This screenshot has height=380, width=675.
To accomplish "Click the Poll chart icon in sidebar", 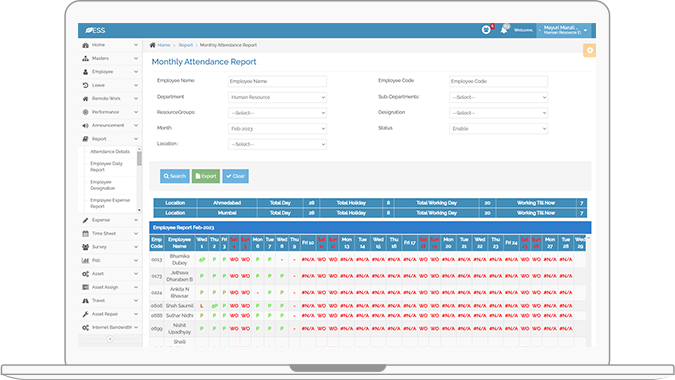I will (85, 260).
